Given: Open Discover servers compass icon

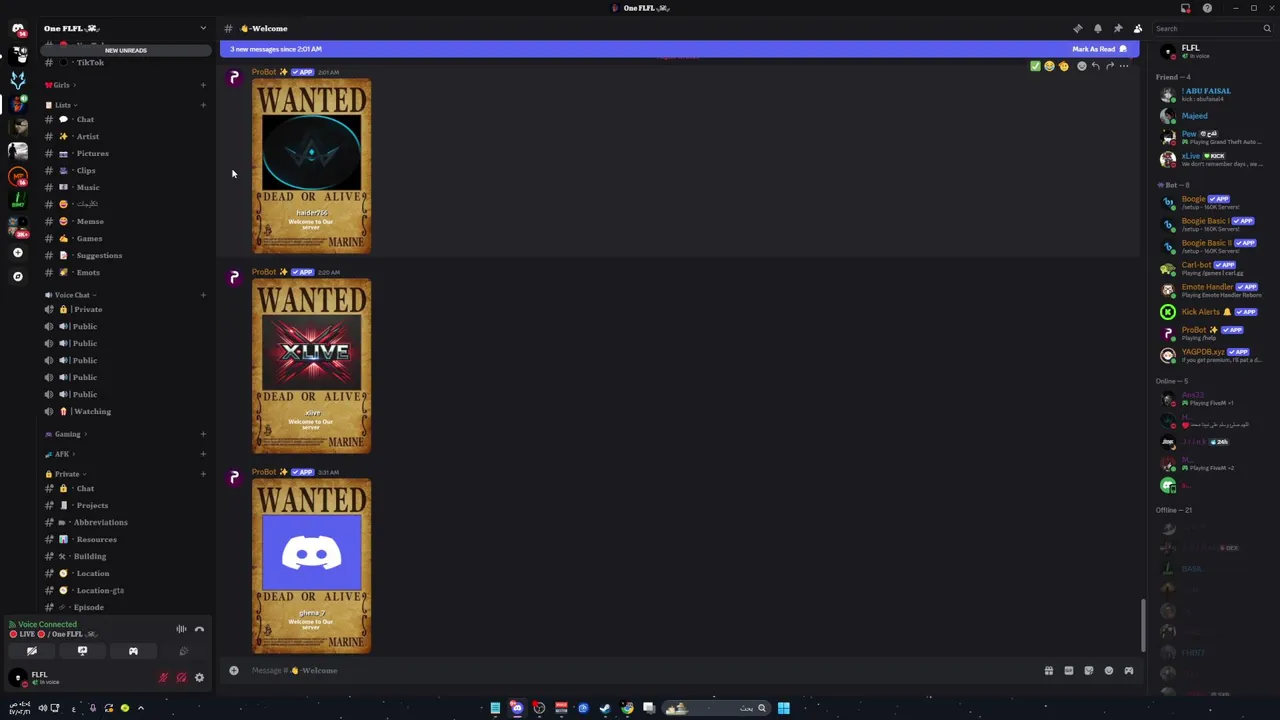Looking at the screenshot, I should [x=17, y=276].
